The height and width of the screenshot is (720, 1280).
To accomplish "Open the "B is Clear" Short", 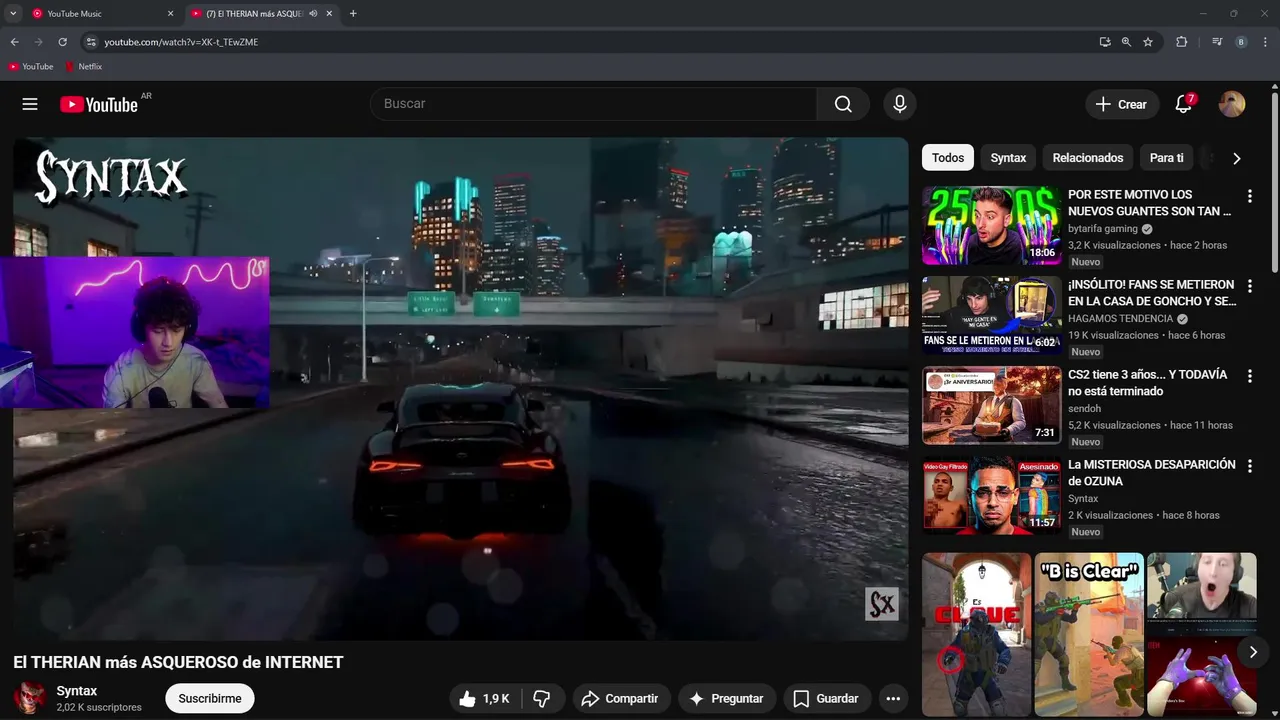I will (1089, 635).
